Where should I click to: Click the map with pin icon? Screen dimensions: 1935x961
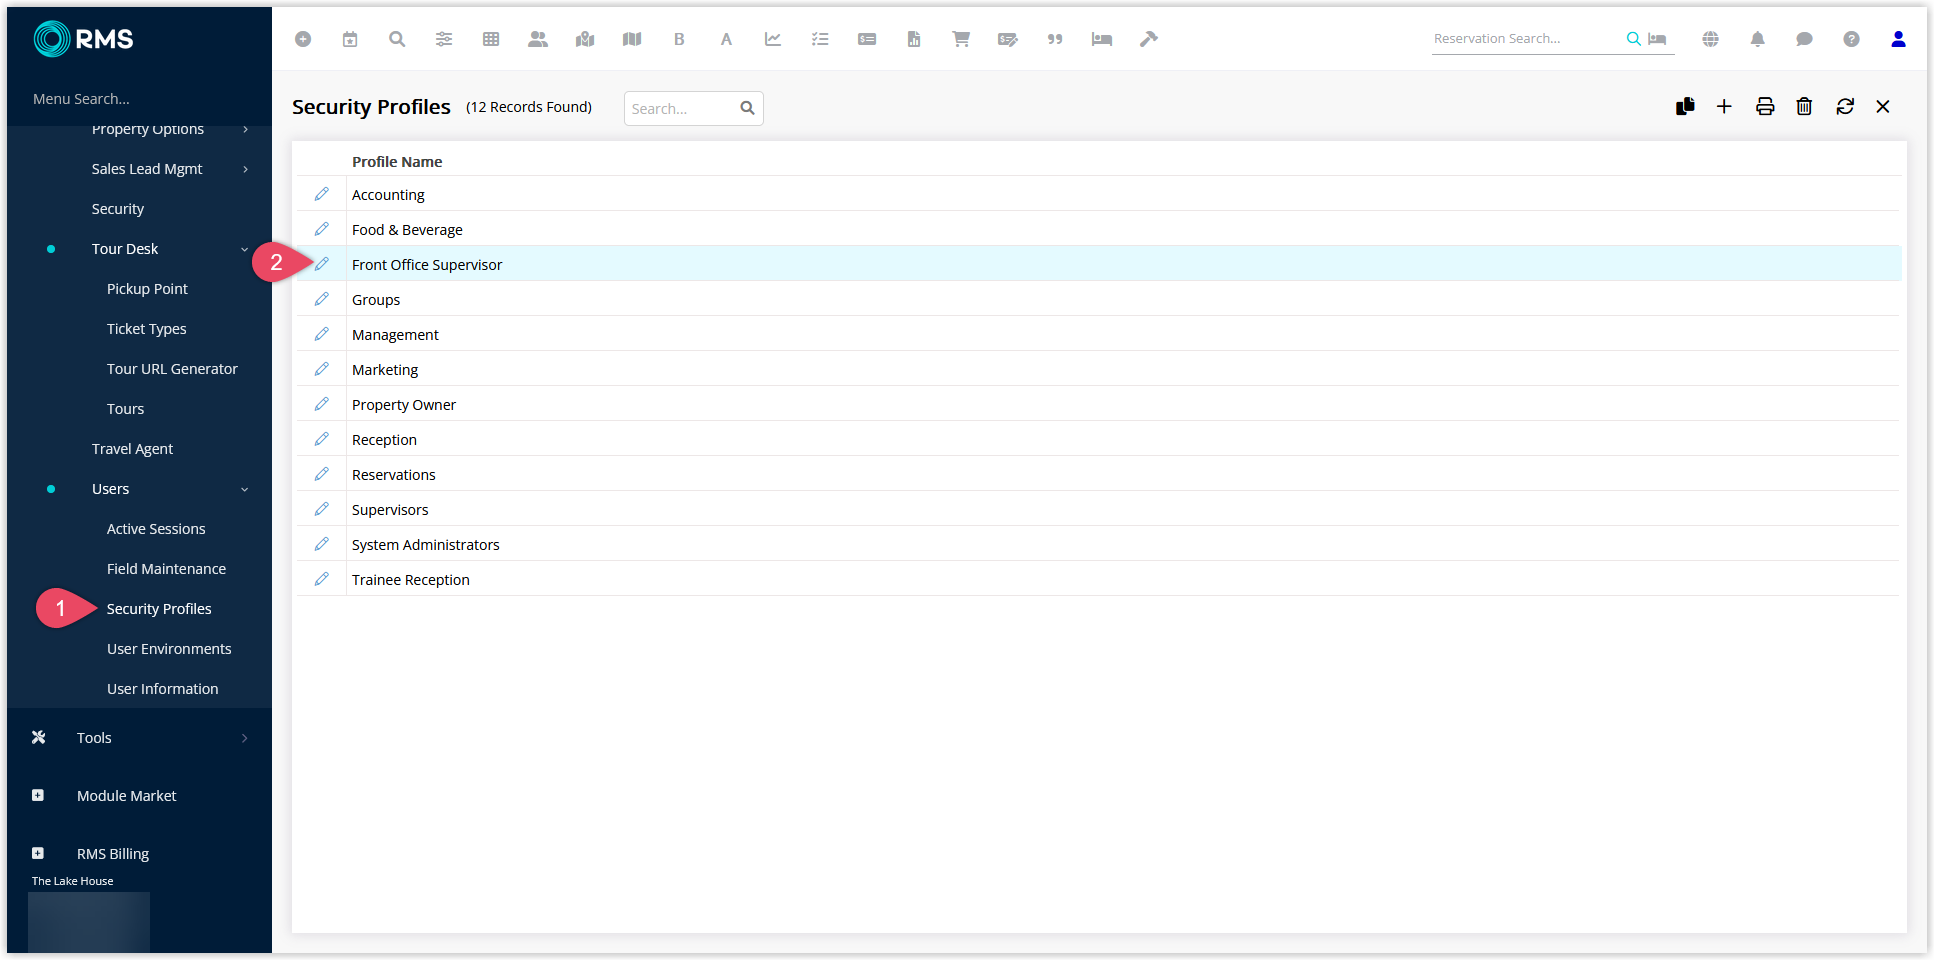click(585, 39)
